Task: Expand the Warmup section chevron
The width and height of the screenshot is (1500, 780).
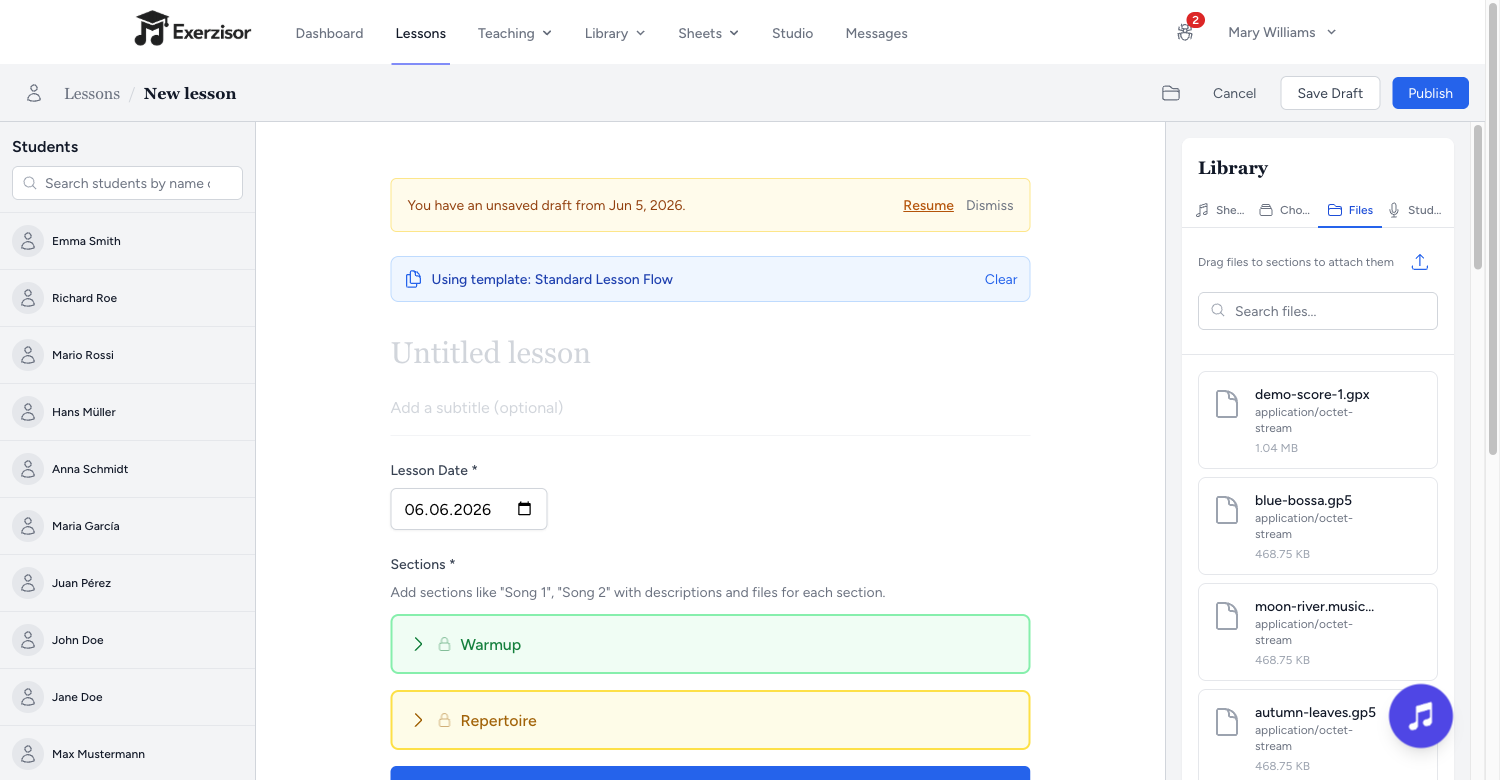Action: coord(419,644)
